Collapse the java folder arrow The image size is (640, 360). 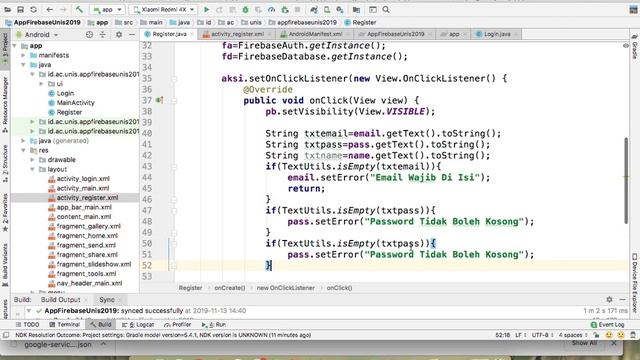point(23,65)
